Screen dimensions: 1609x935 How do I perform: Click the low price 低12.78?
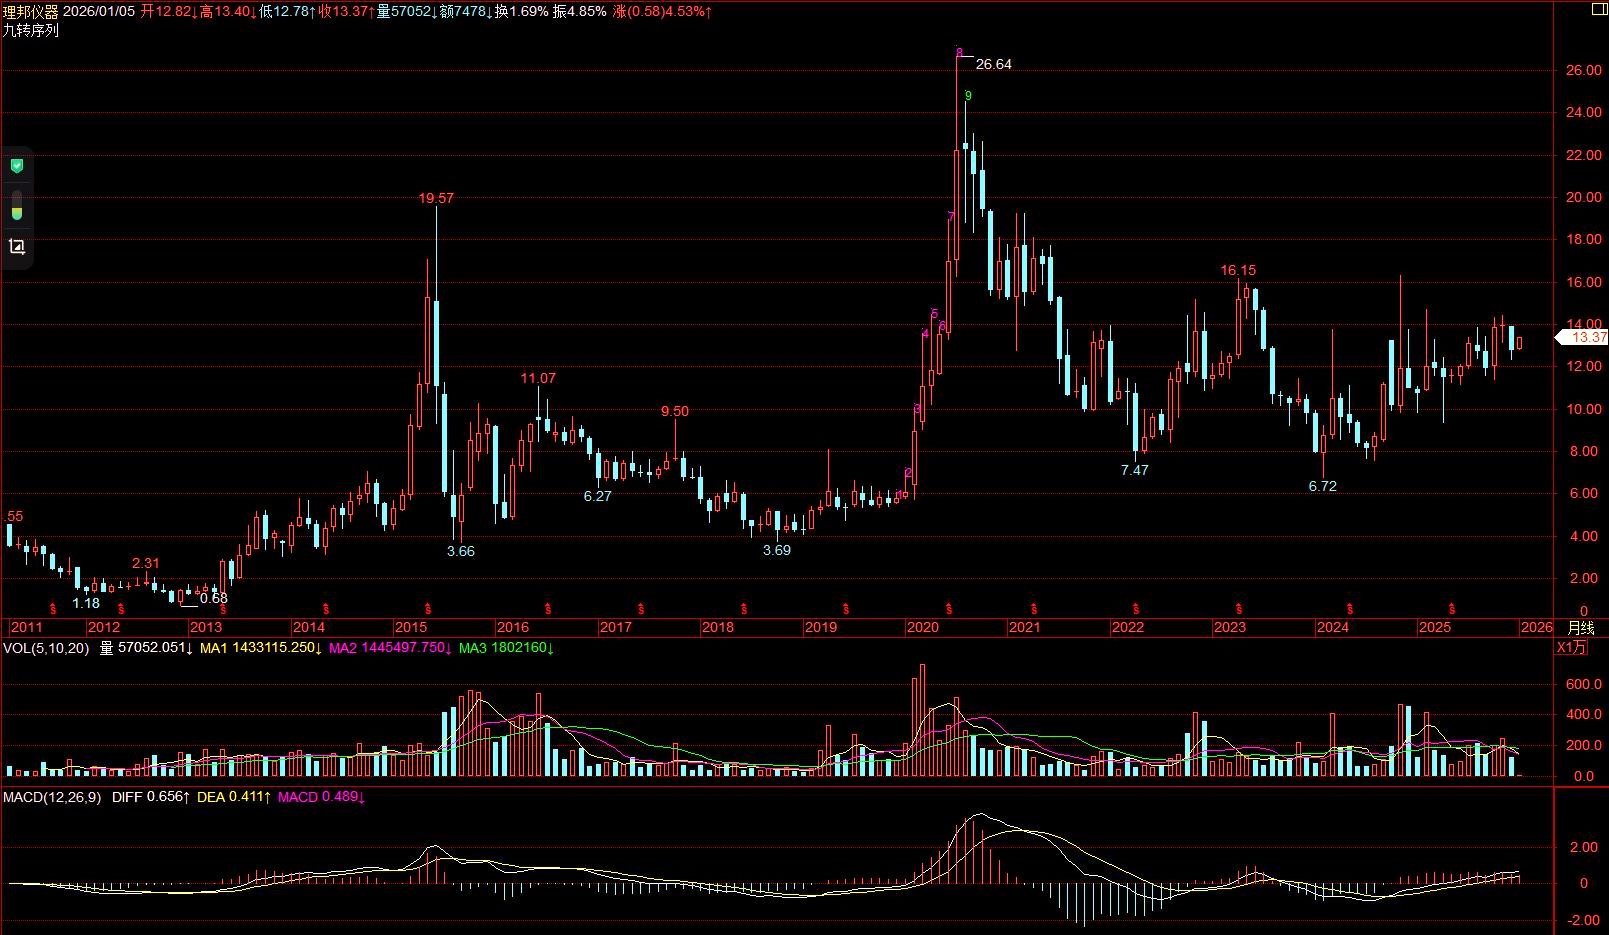pyautogui.click(x=286, y=11)
